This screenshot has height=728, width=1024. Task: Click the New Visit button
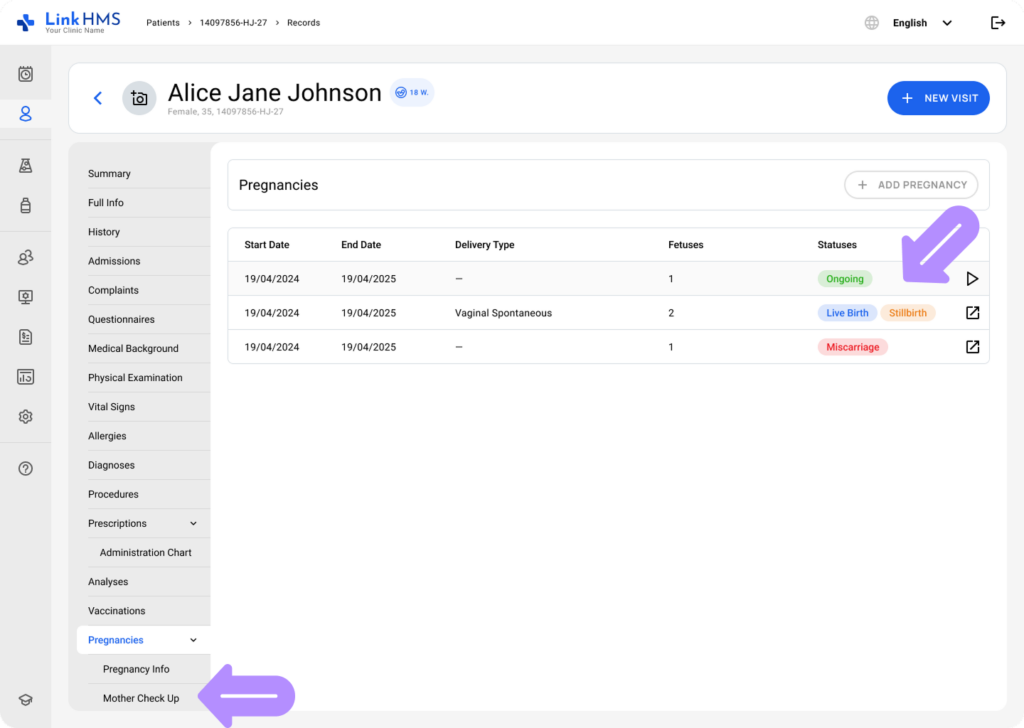click(x=938, y=98)
